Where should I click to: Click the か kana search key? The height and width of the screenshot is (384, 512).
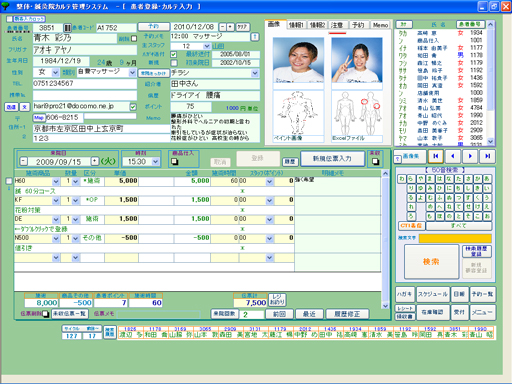coord(478,179)
